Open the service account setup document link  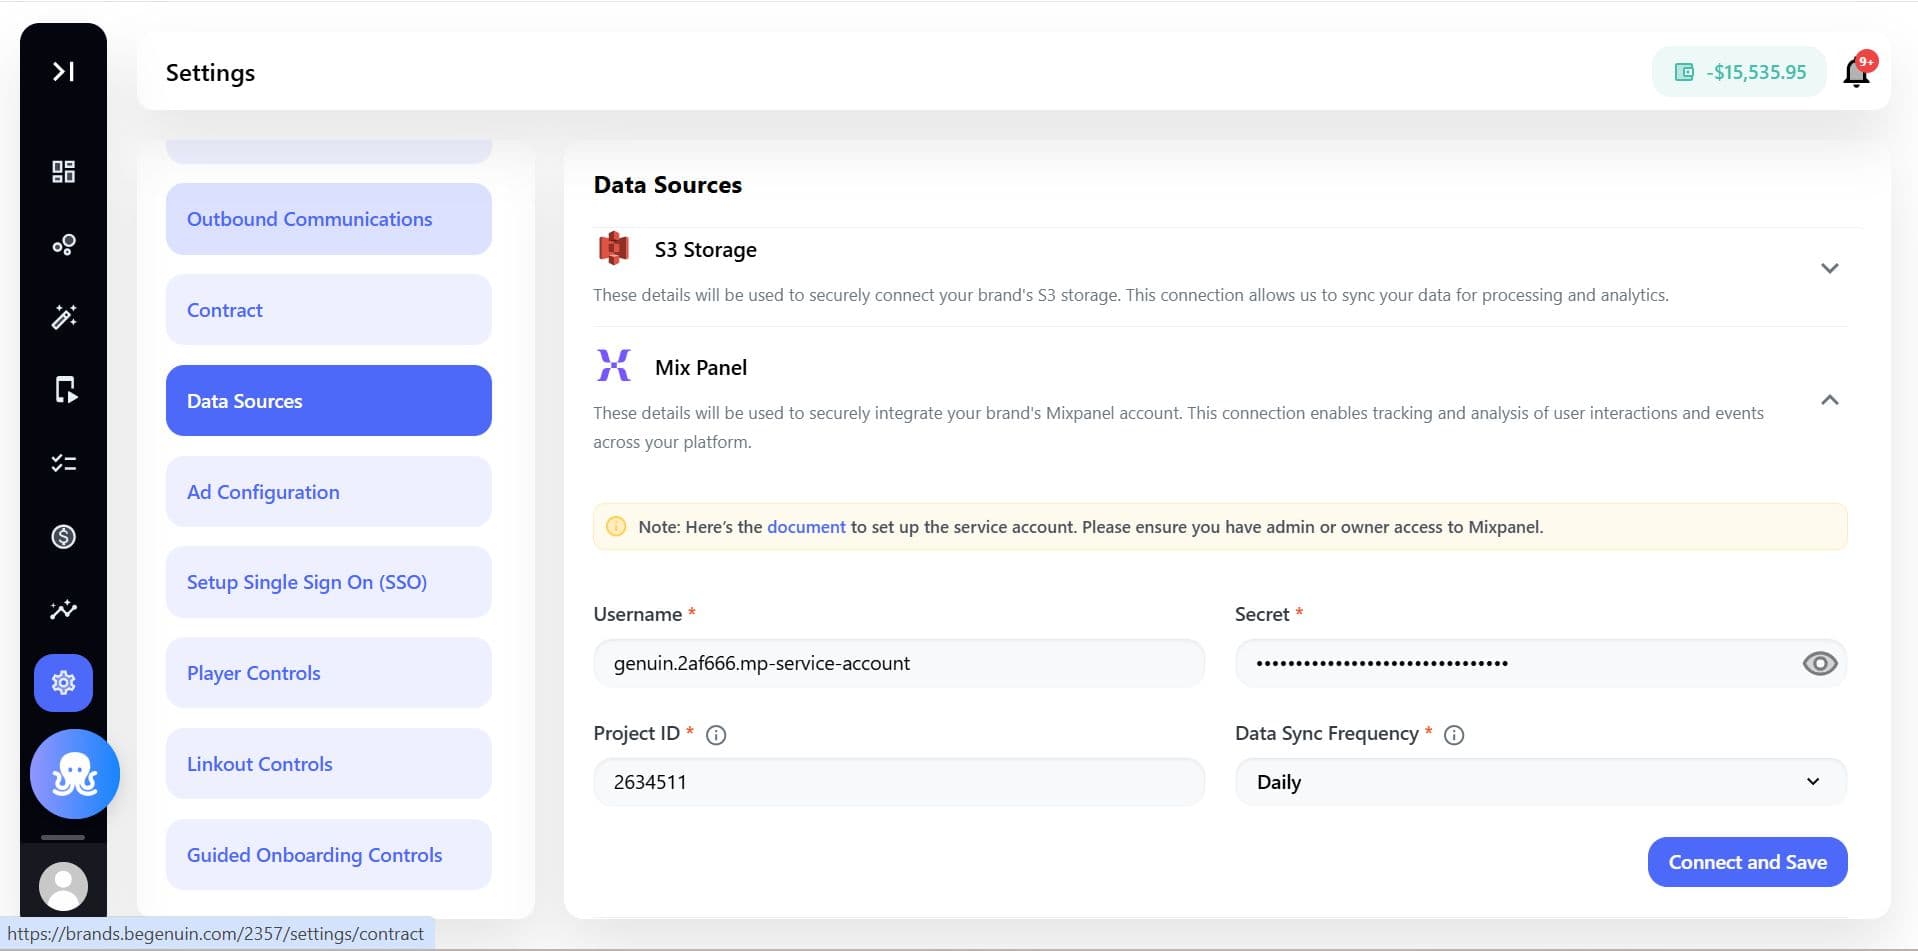pyautogui.click(x=806, y=527)
